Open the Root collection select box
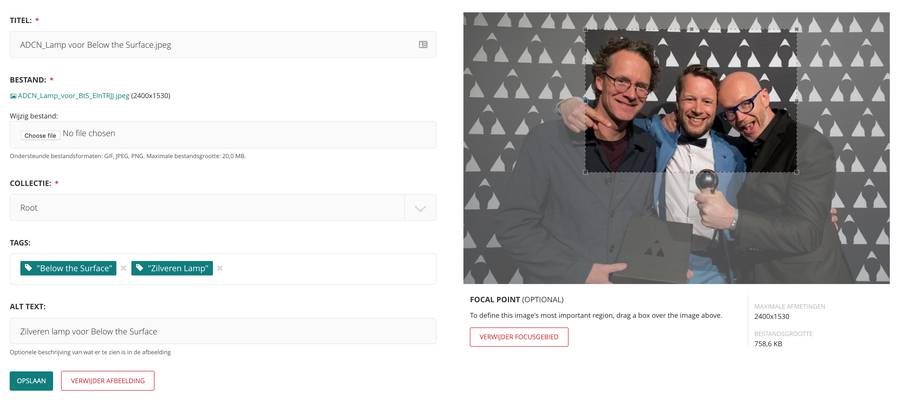The width and height of the screenshot is (900, 403). point(223,208)
